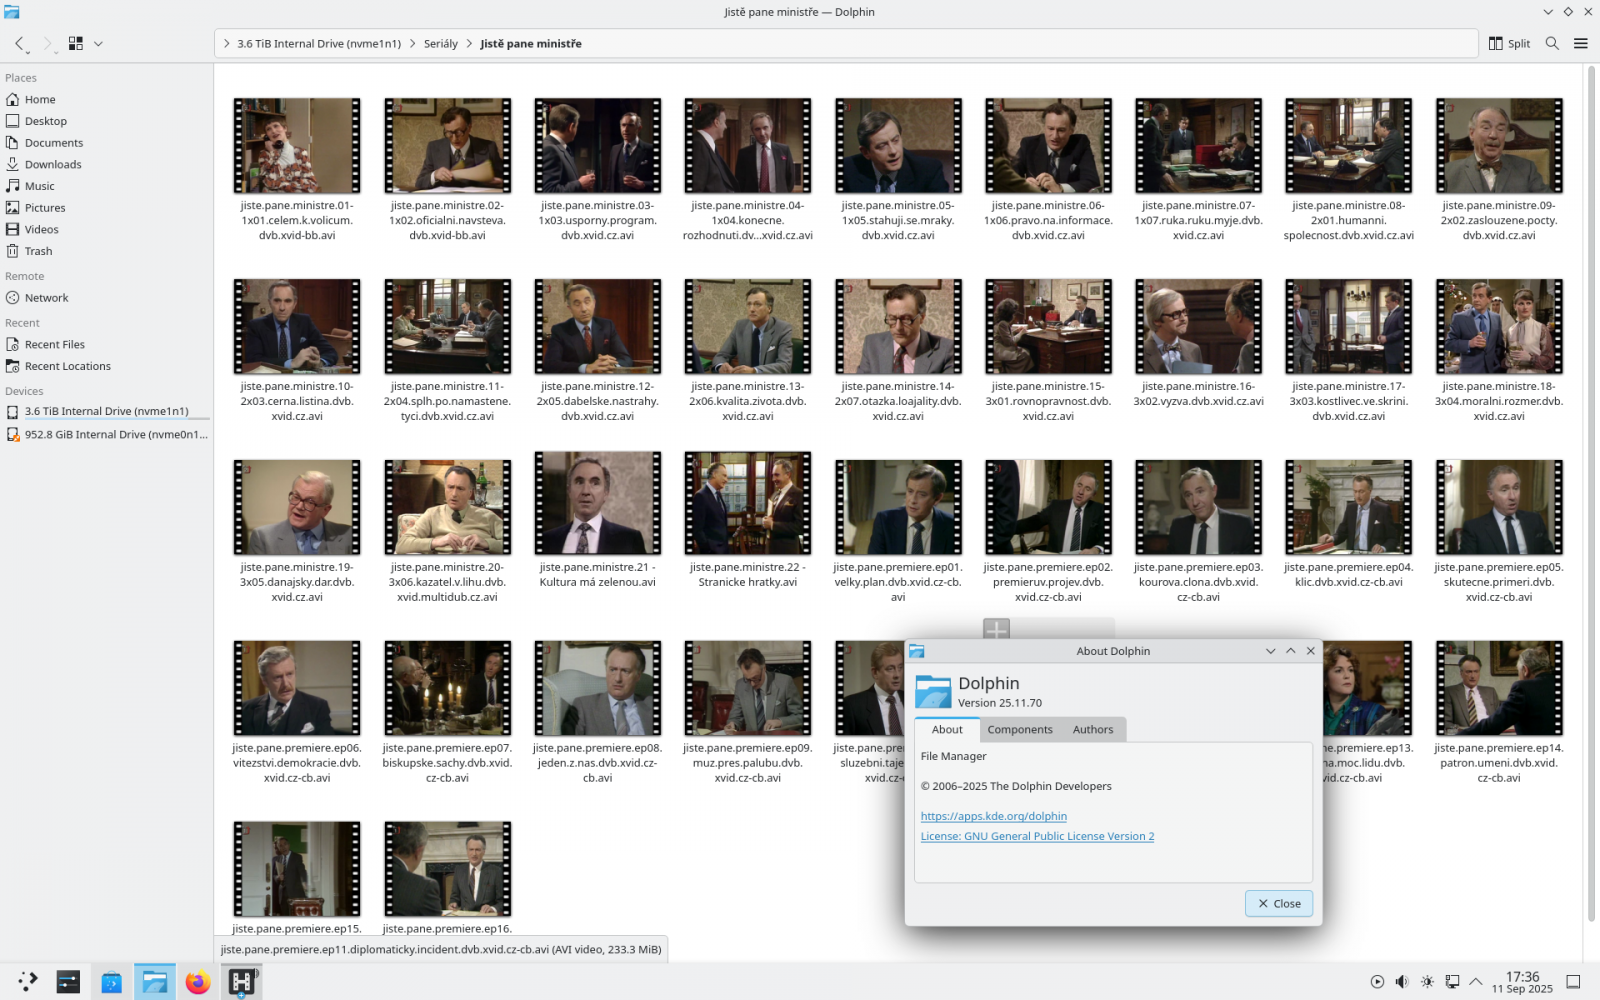Select thumbnail for premiere.ep06 vitezstvi.demokracie
This screenshot has height=1000, width=1600.
297,689
